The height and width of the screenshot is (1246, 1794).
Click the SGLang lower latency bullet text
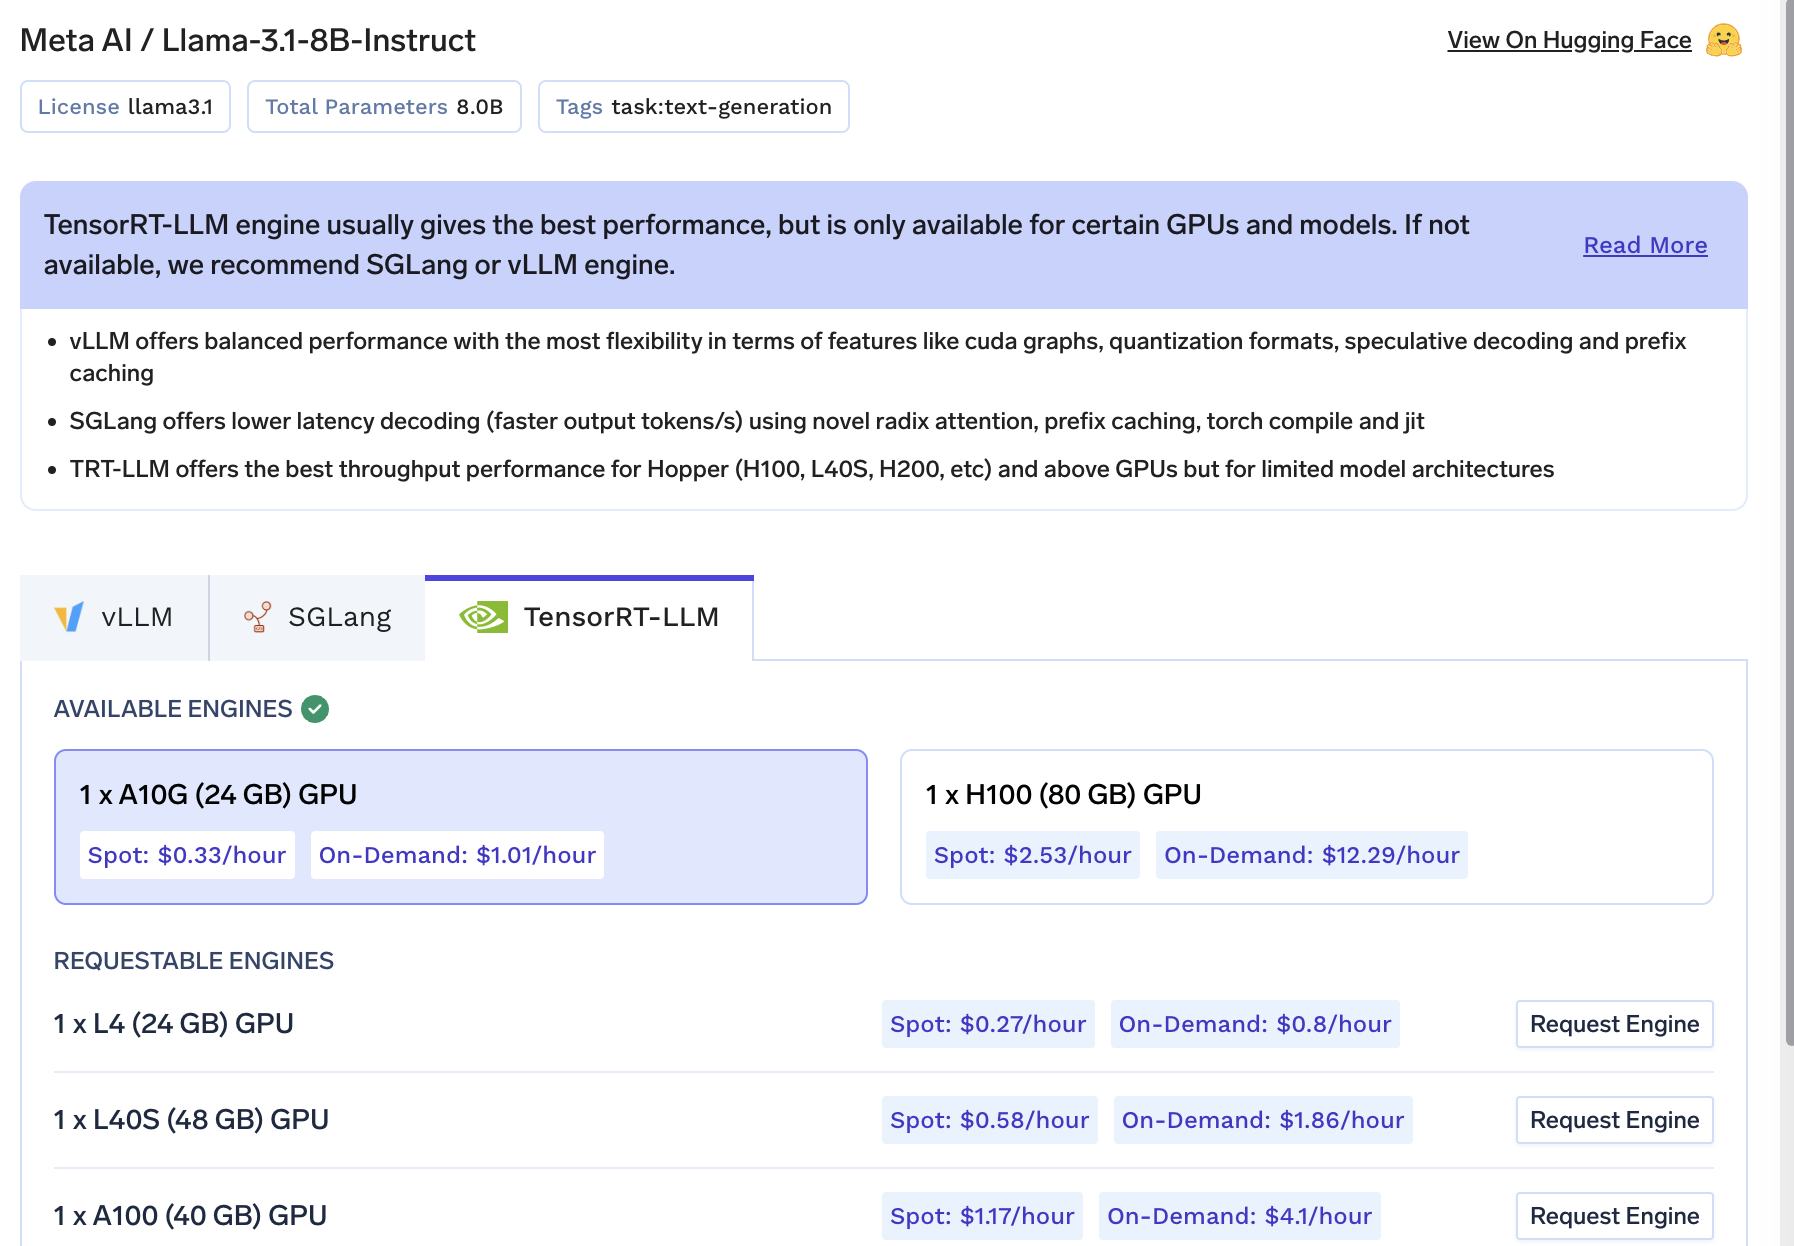tap(747, 421)
